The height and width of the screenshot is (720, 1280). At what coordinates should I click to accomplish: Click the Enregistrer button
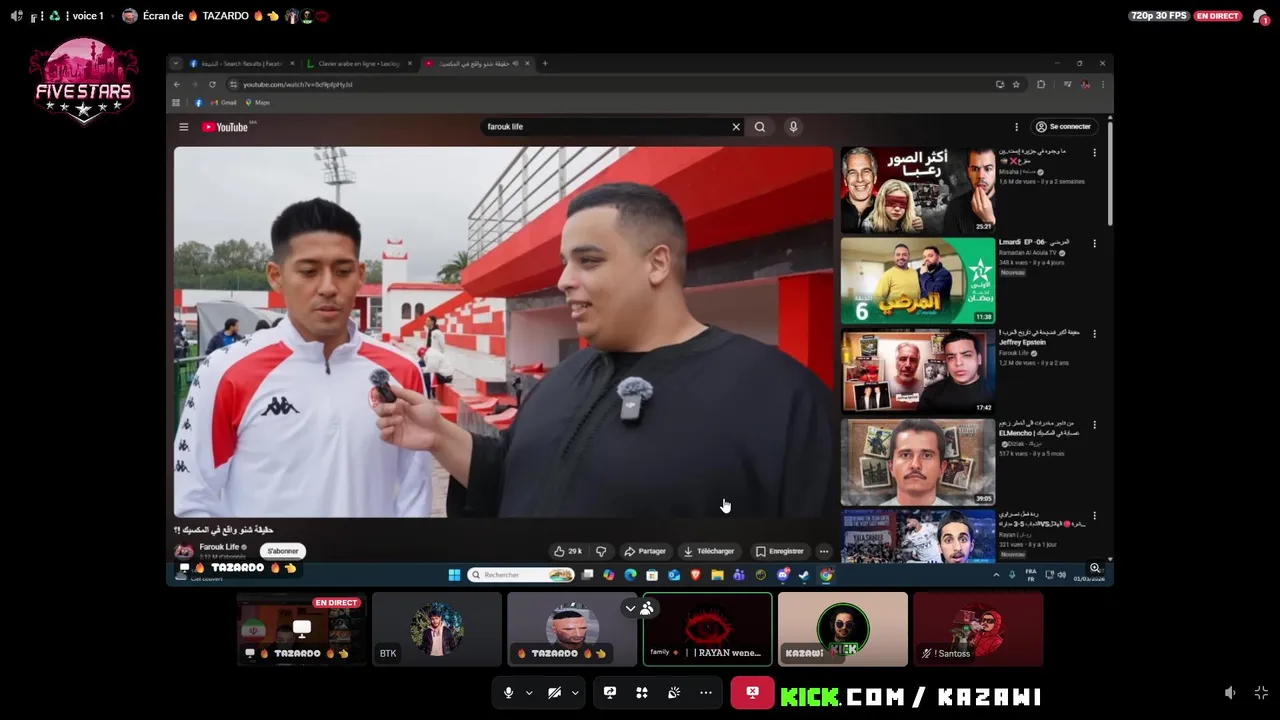coord(780,551)
